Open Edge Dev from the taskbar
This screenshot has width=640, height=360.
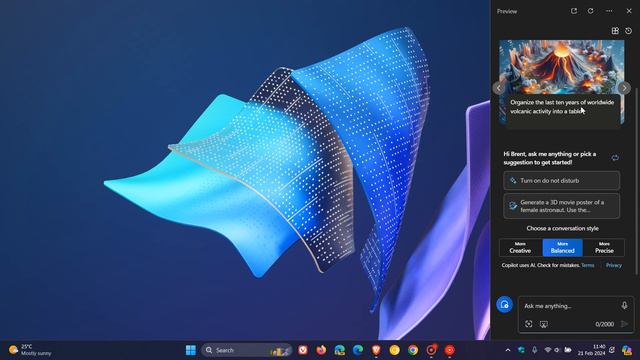(x=340, y=350)
